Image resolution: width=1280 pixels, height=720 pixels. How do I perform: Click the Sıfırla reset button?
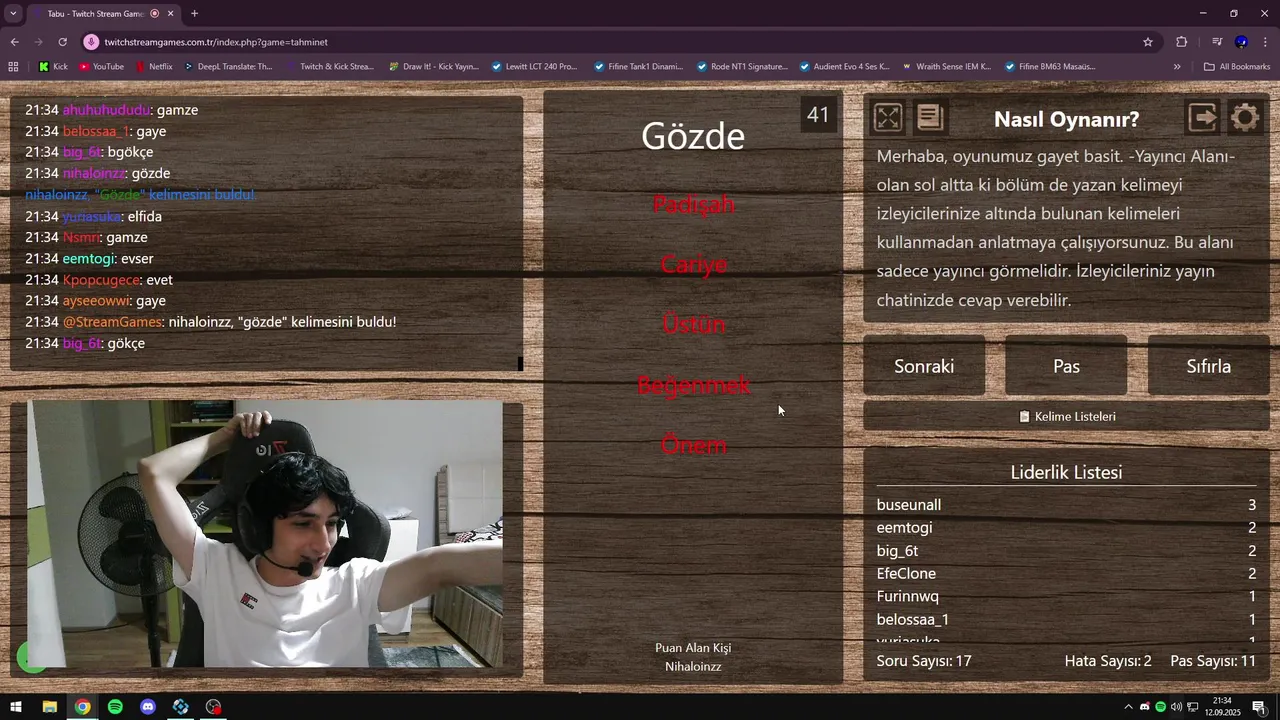coord(1208,366)
